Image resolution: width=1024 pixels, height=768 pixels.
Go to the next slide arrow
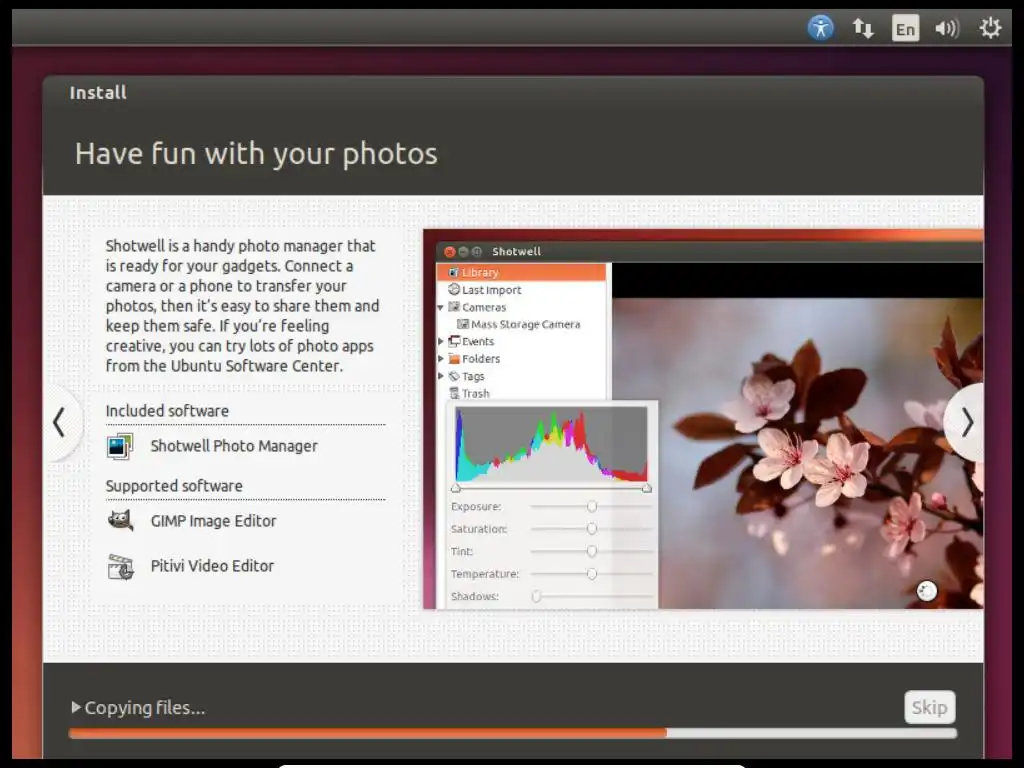[967, 423]
